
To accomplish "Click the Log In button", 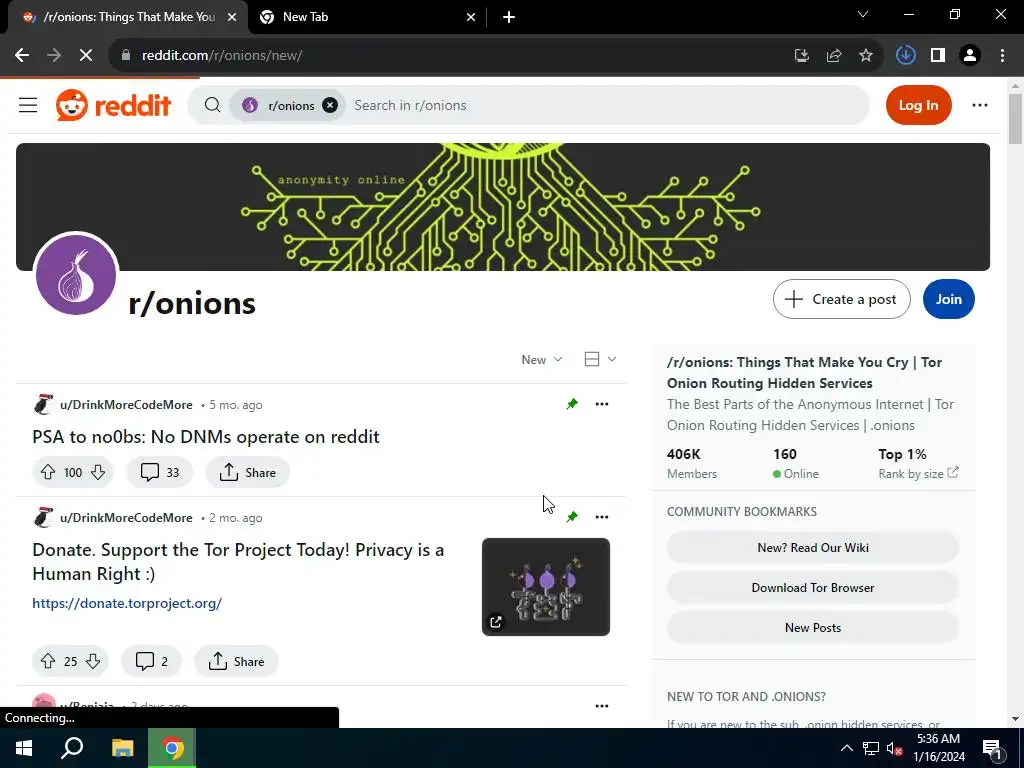I will point(918,105).
